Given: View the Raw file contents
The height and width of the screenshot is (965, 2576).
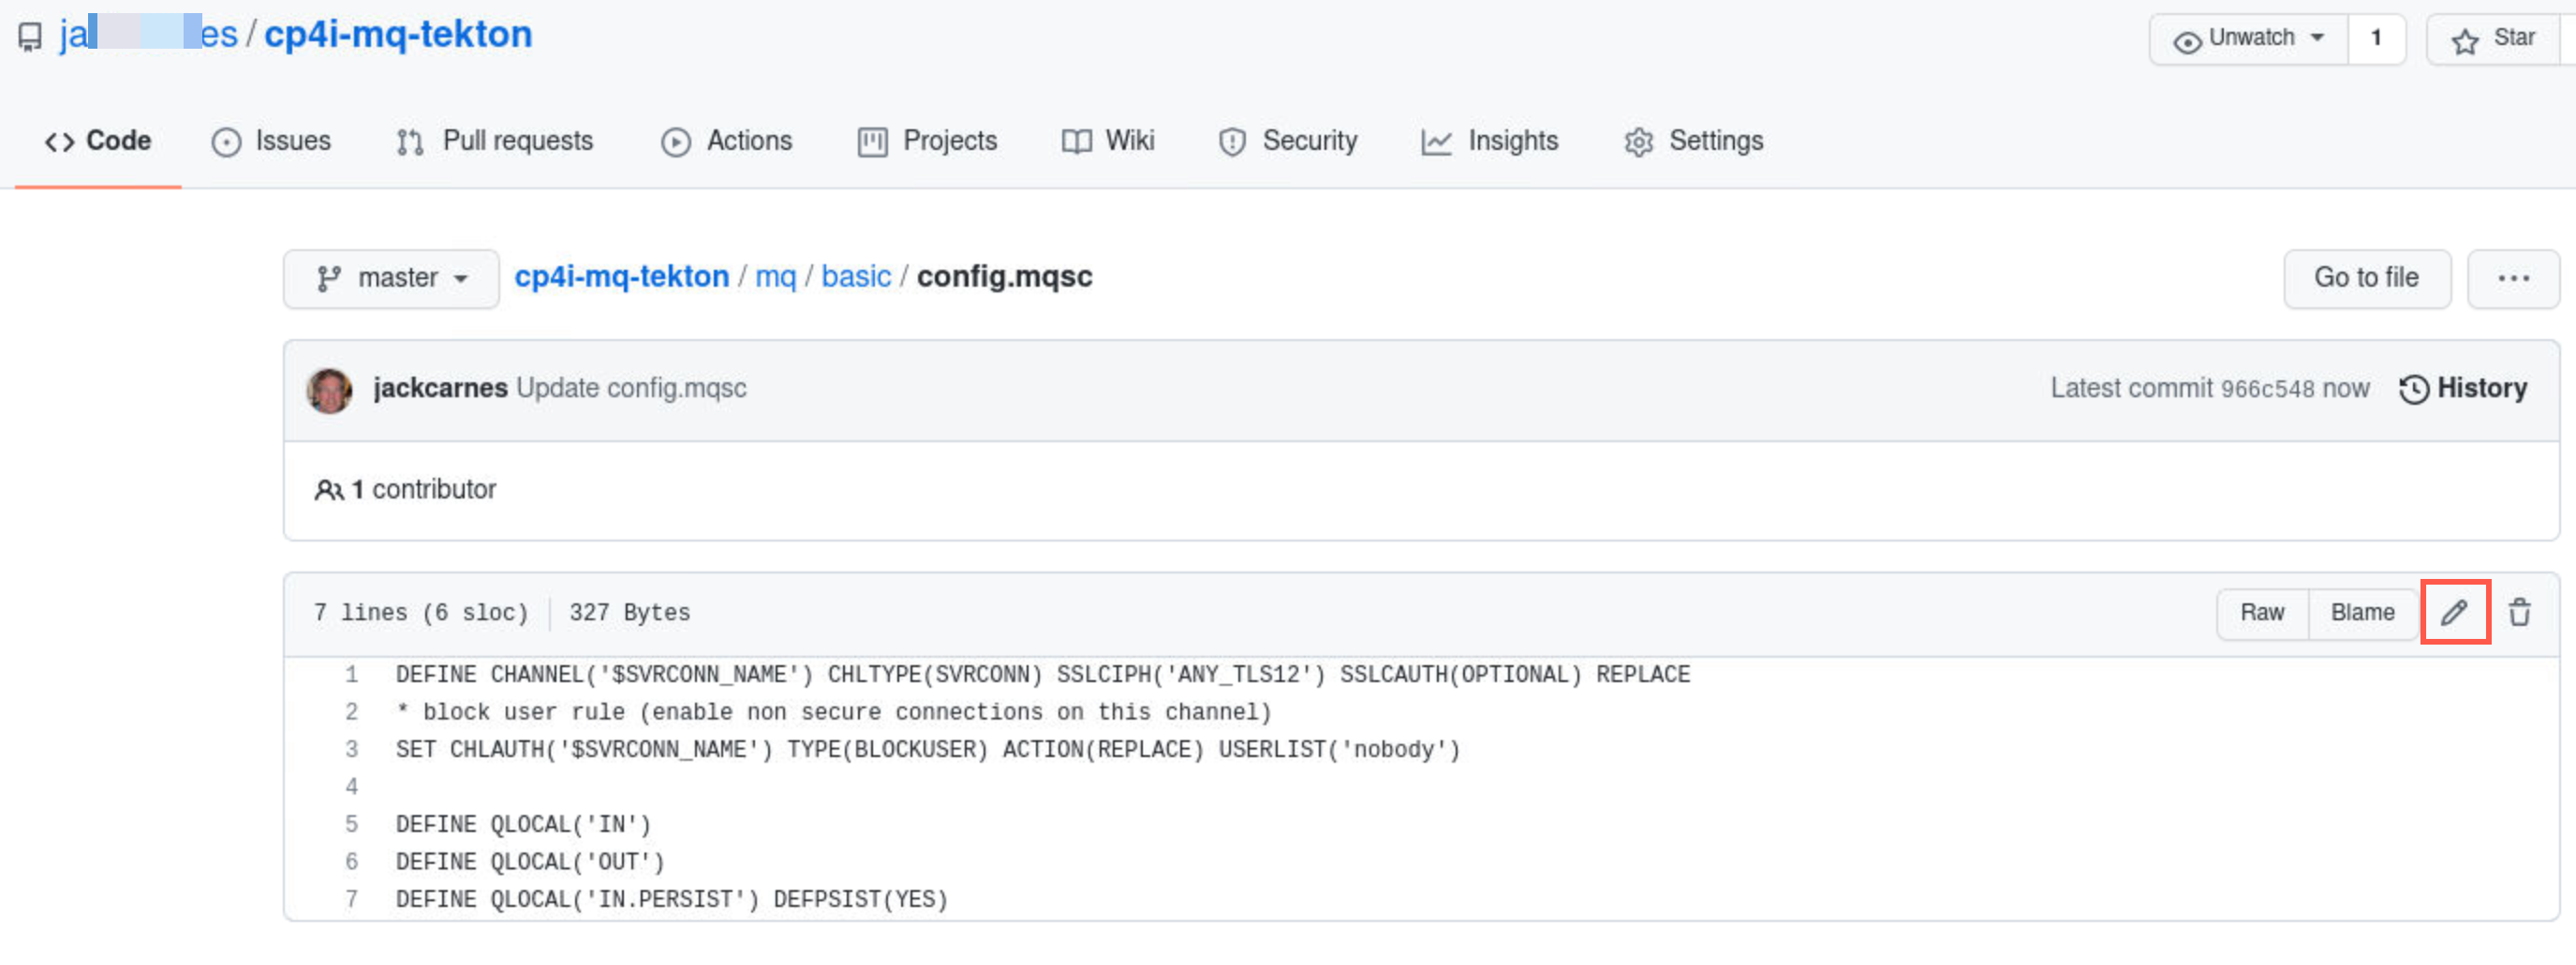Looking at the screenshot, I should (x=2262, y=612).
